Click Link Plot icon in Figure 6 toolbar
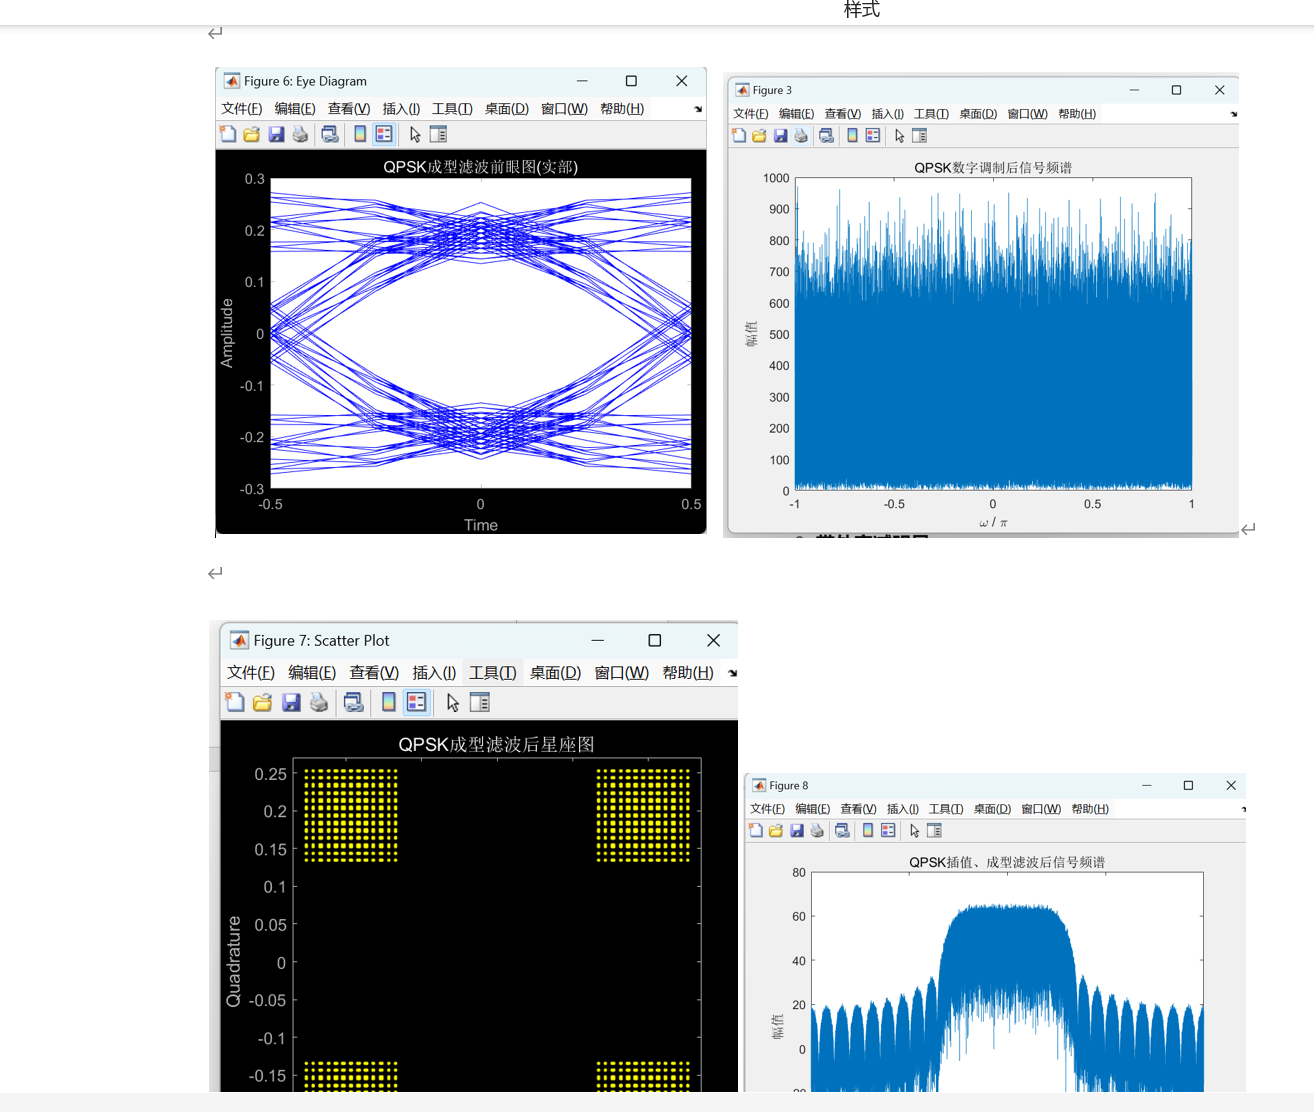 (x=329, y=134)
